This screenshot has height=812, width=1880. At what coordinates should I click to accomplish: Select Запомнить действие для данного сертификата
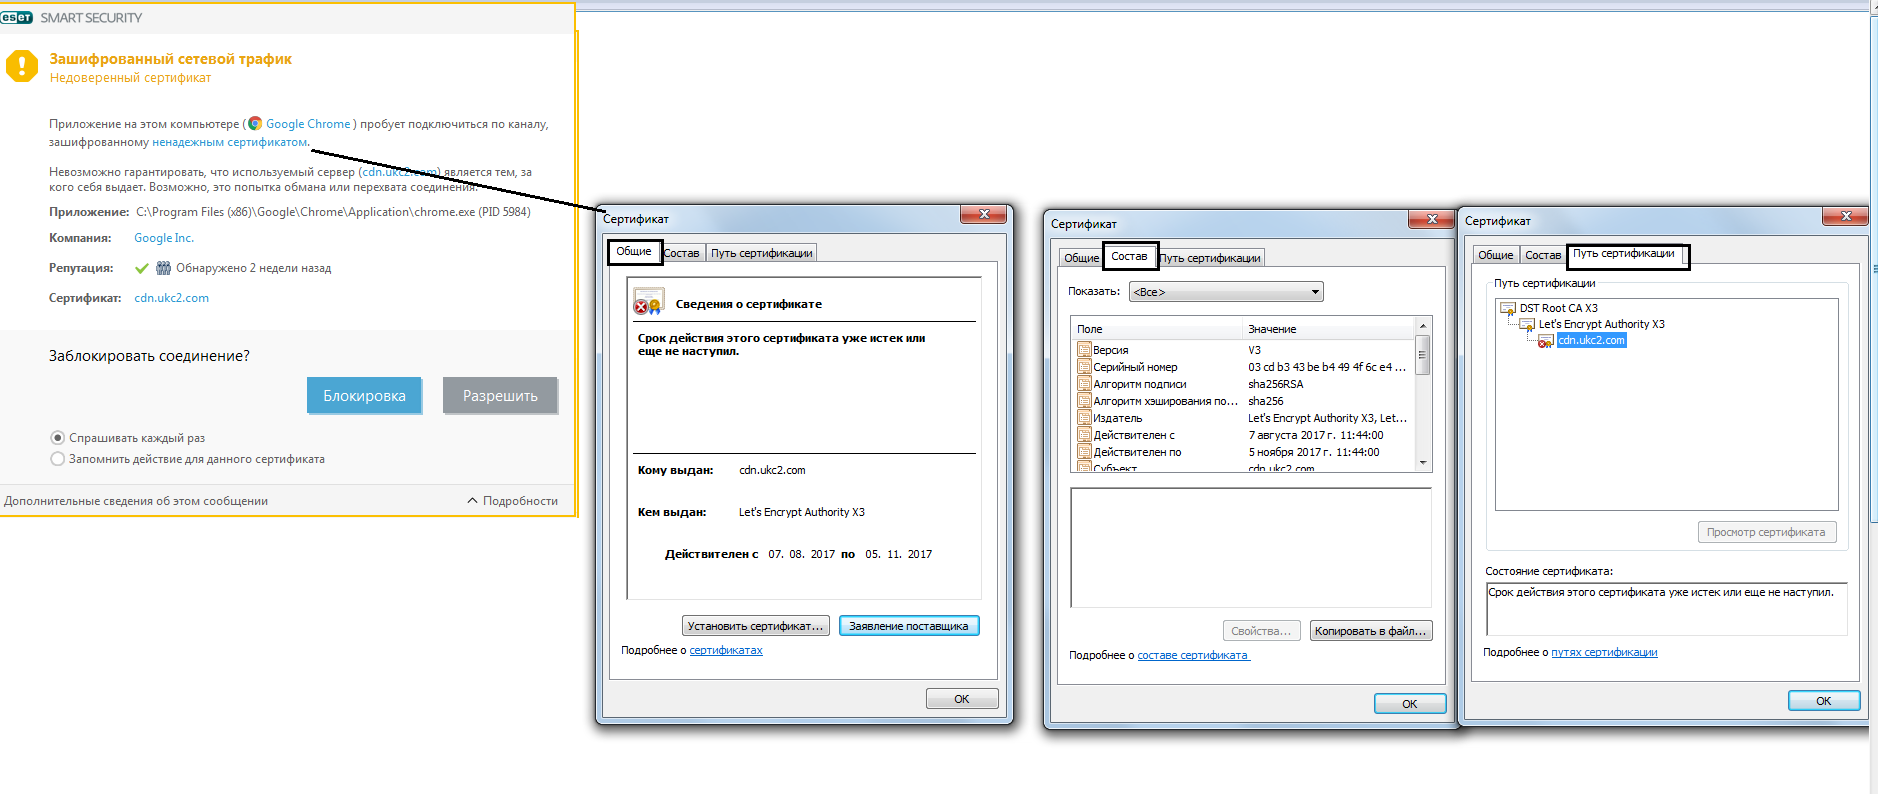[x=57, y=459]
